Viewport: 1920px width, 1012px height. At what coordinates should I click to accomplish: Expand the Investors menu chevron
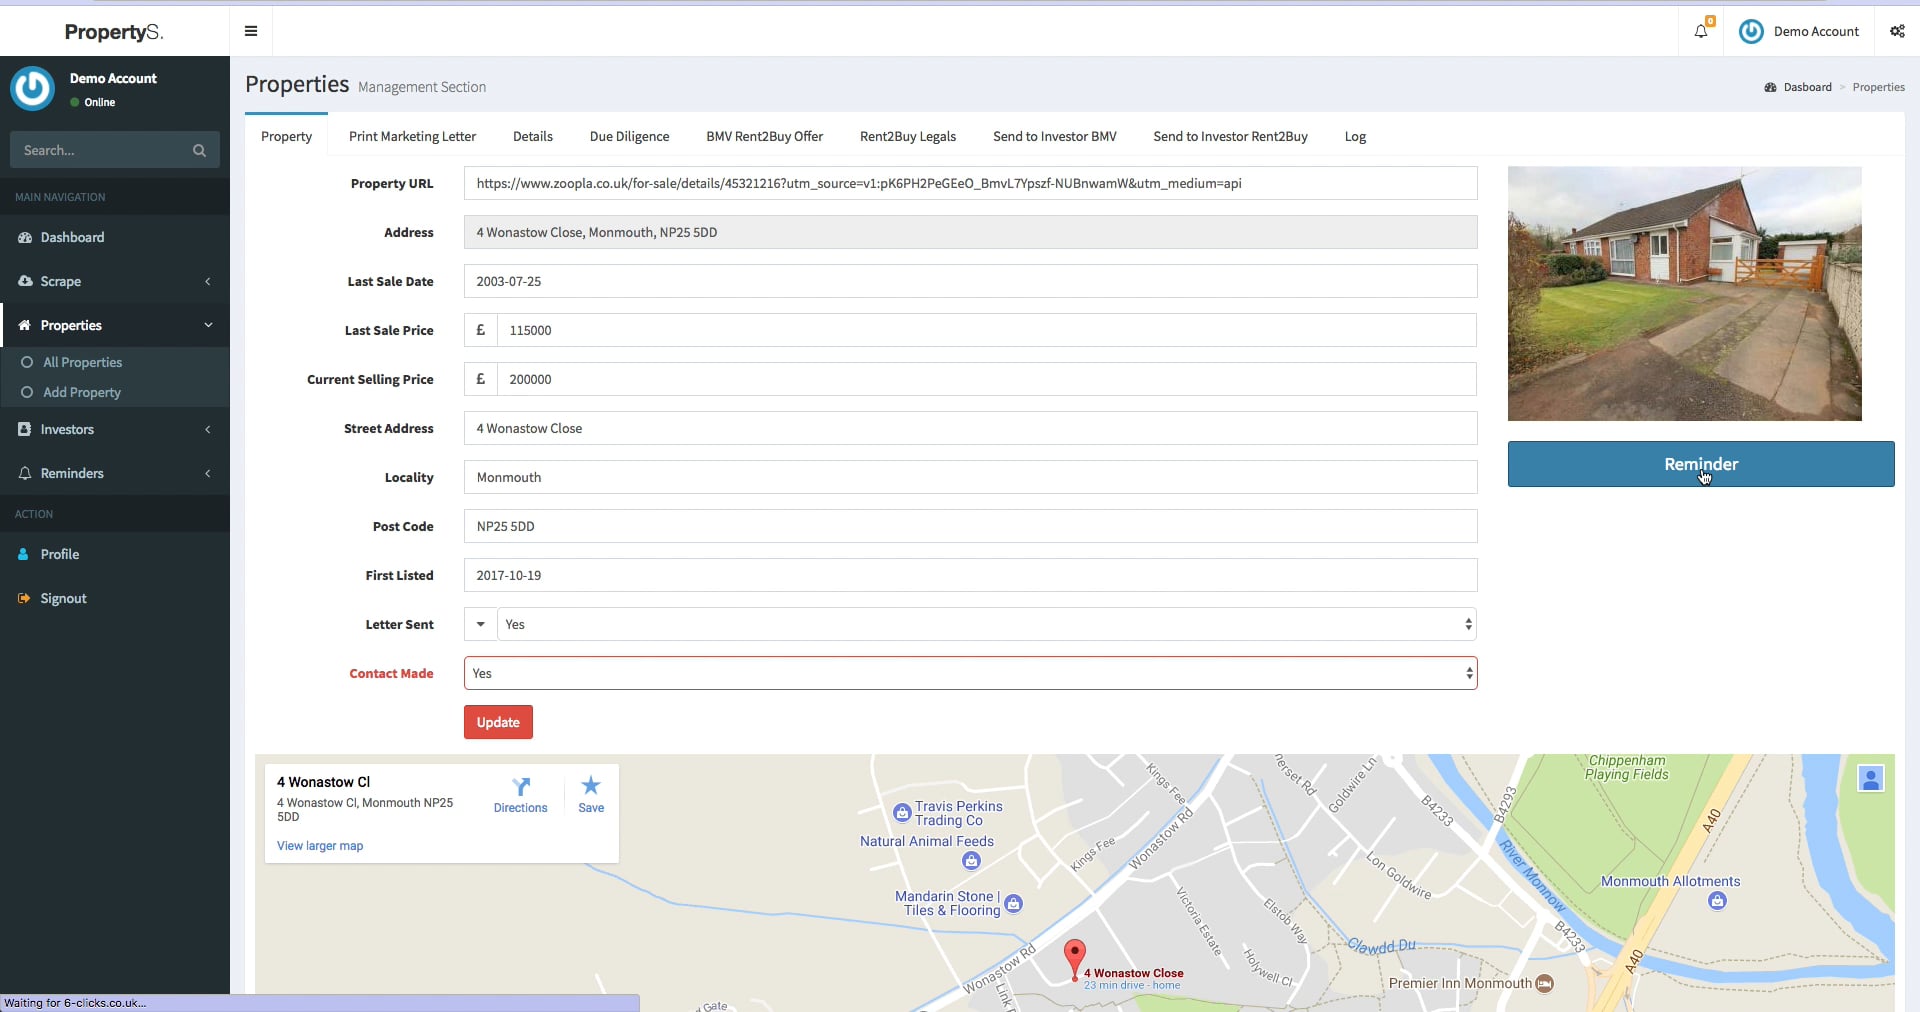point(208,429)
